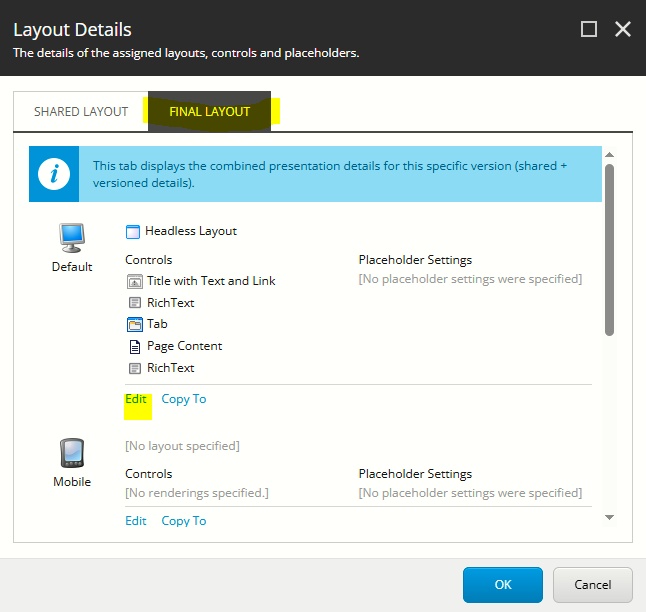Cancel the Layout Details dialog
Image resolution: width=646 pixels, height=612 pixels.
tap(592, 585)
